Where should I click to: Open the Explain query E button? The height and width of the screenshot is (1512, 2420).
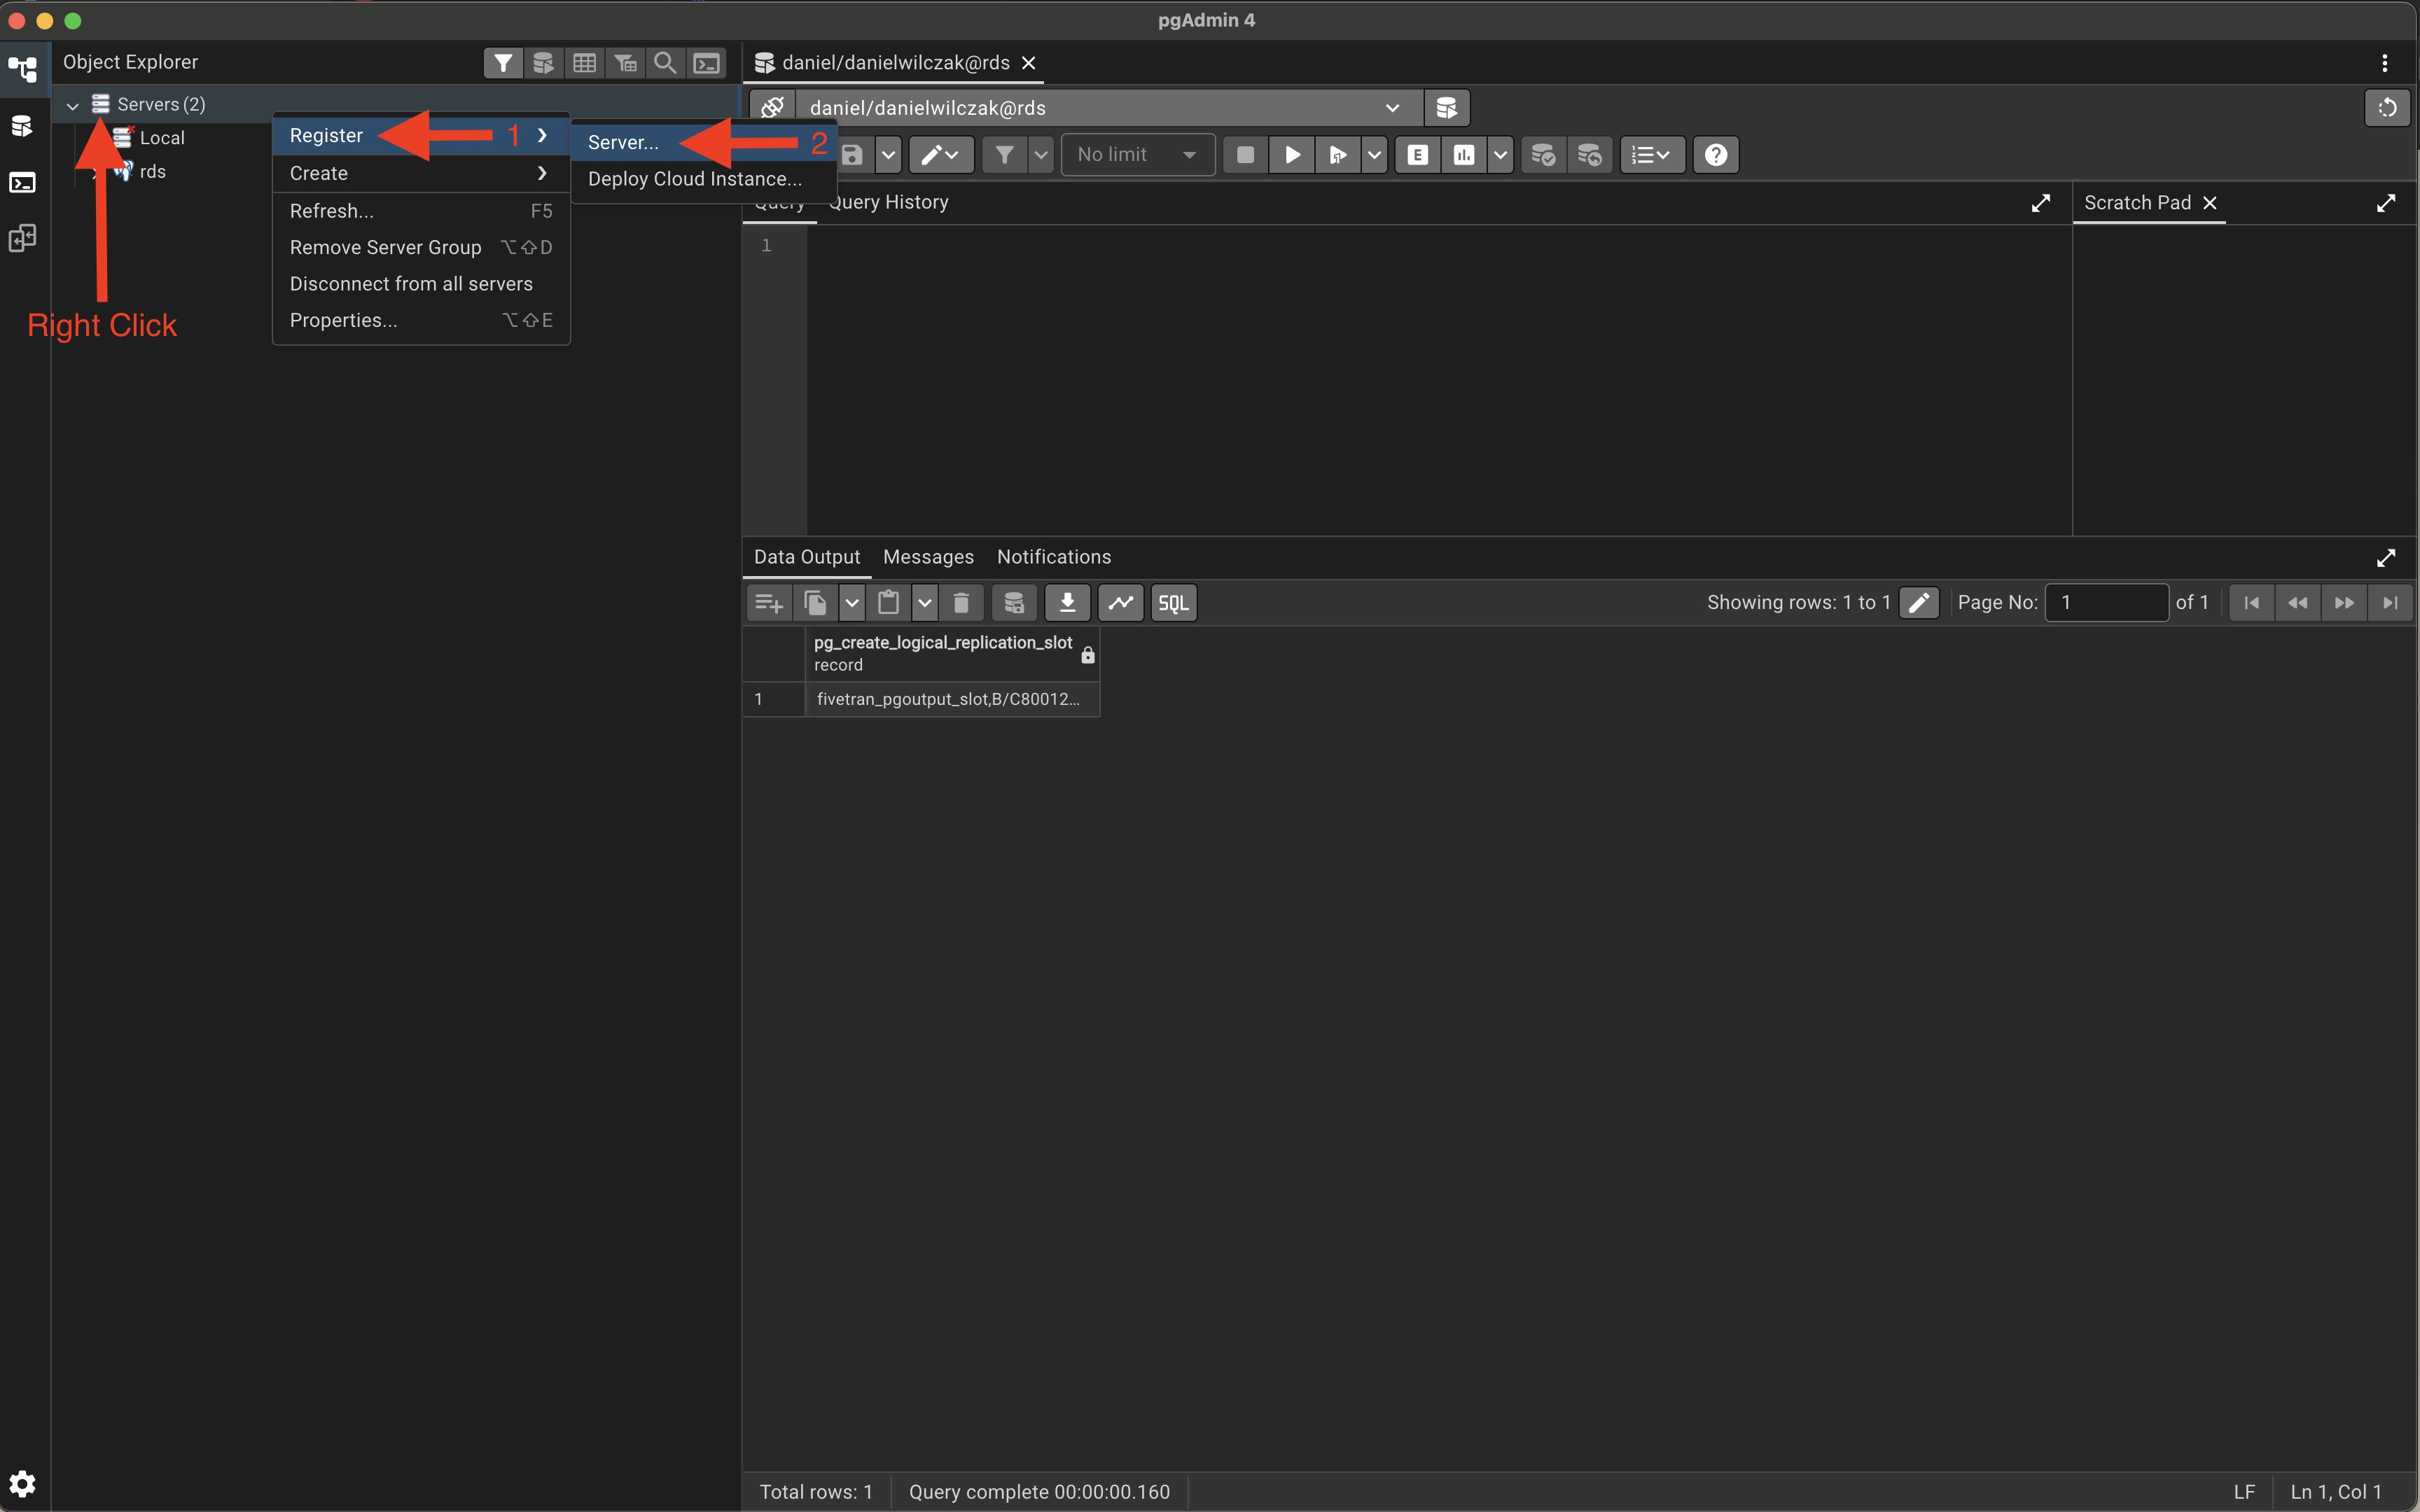pos(1417,155)
